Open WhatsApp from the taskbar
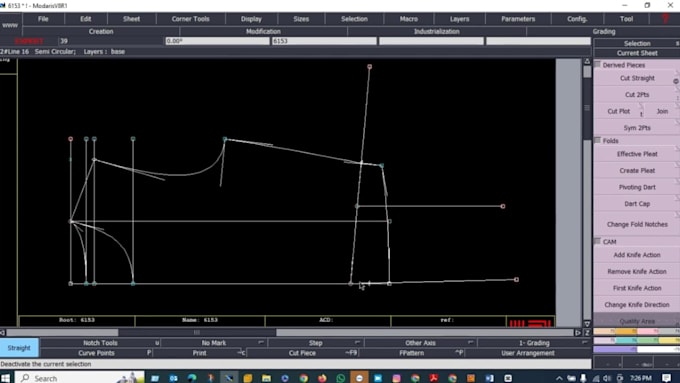 340,378
